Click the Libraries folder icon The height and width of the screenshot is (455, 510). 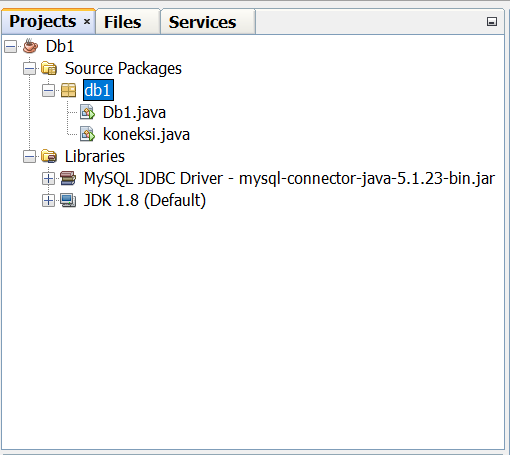(49, 156)
